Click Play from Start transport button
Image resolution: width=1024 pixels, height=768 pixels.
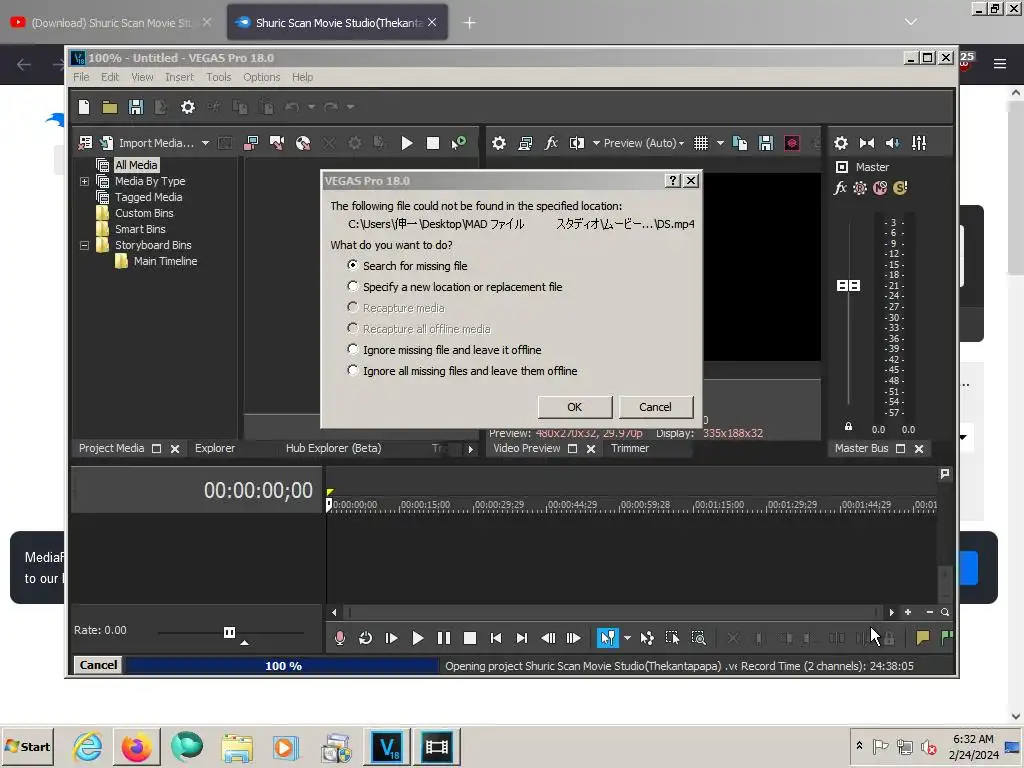392,638
